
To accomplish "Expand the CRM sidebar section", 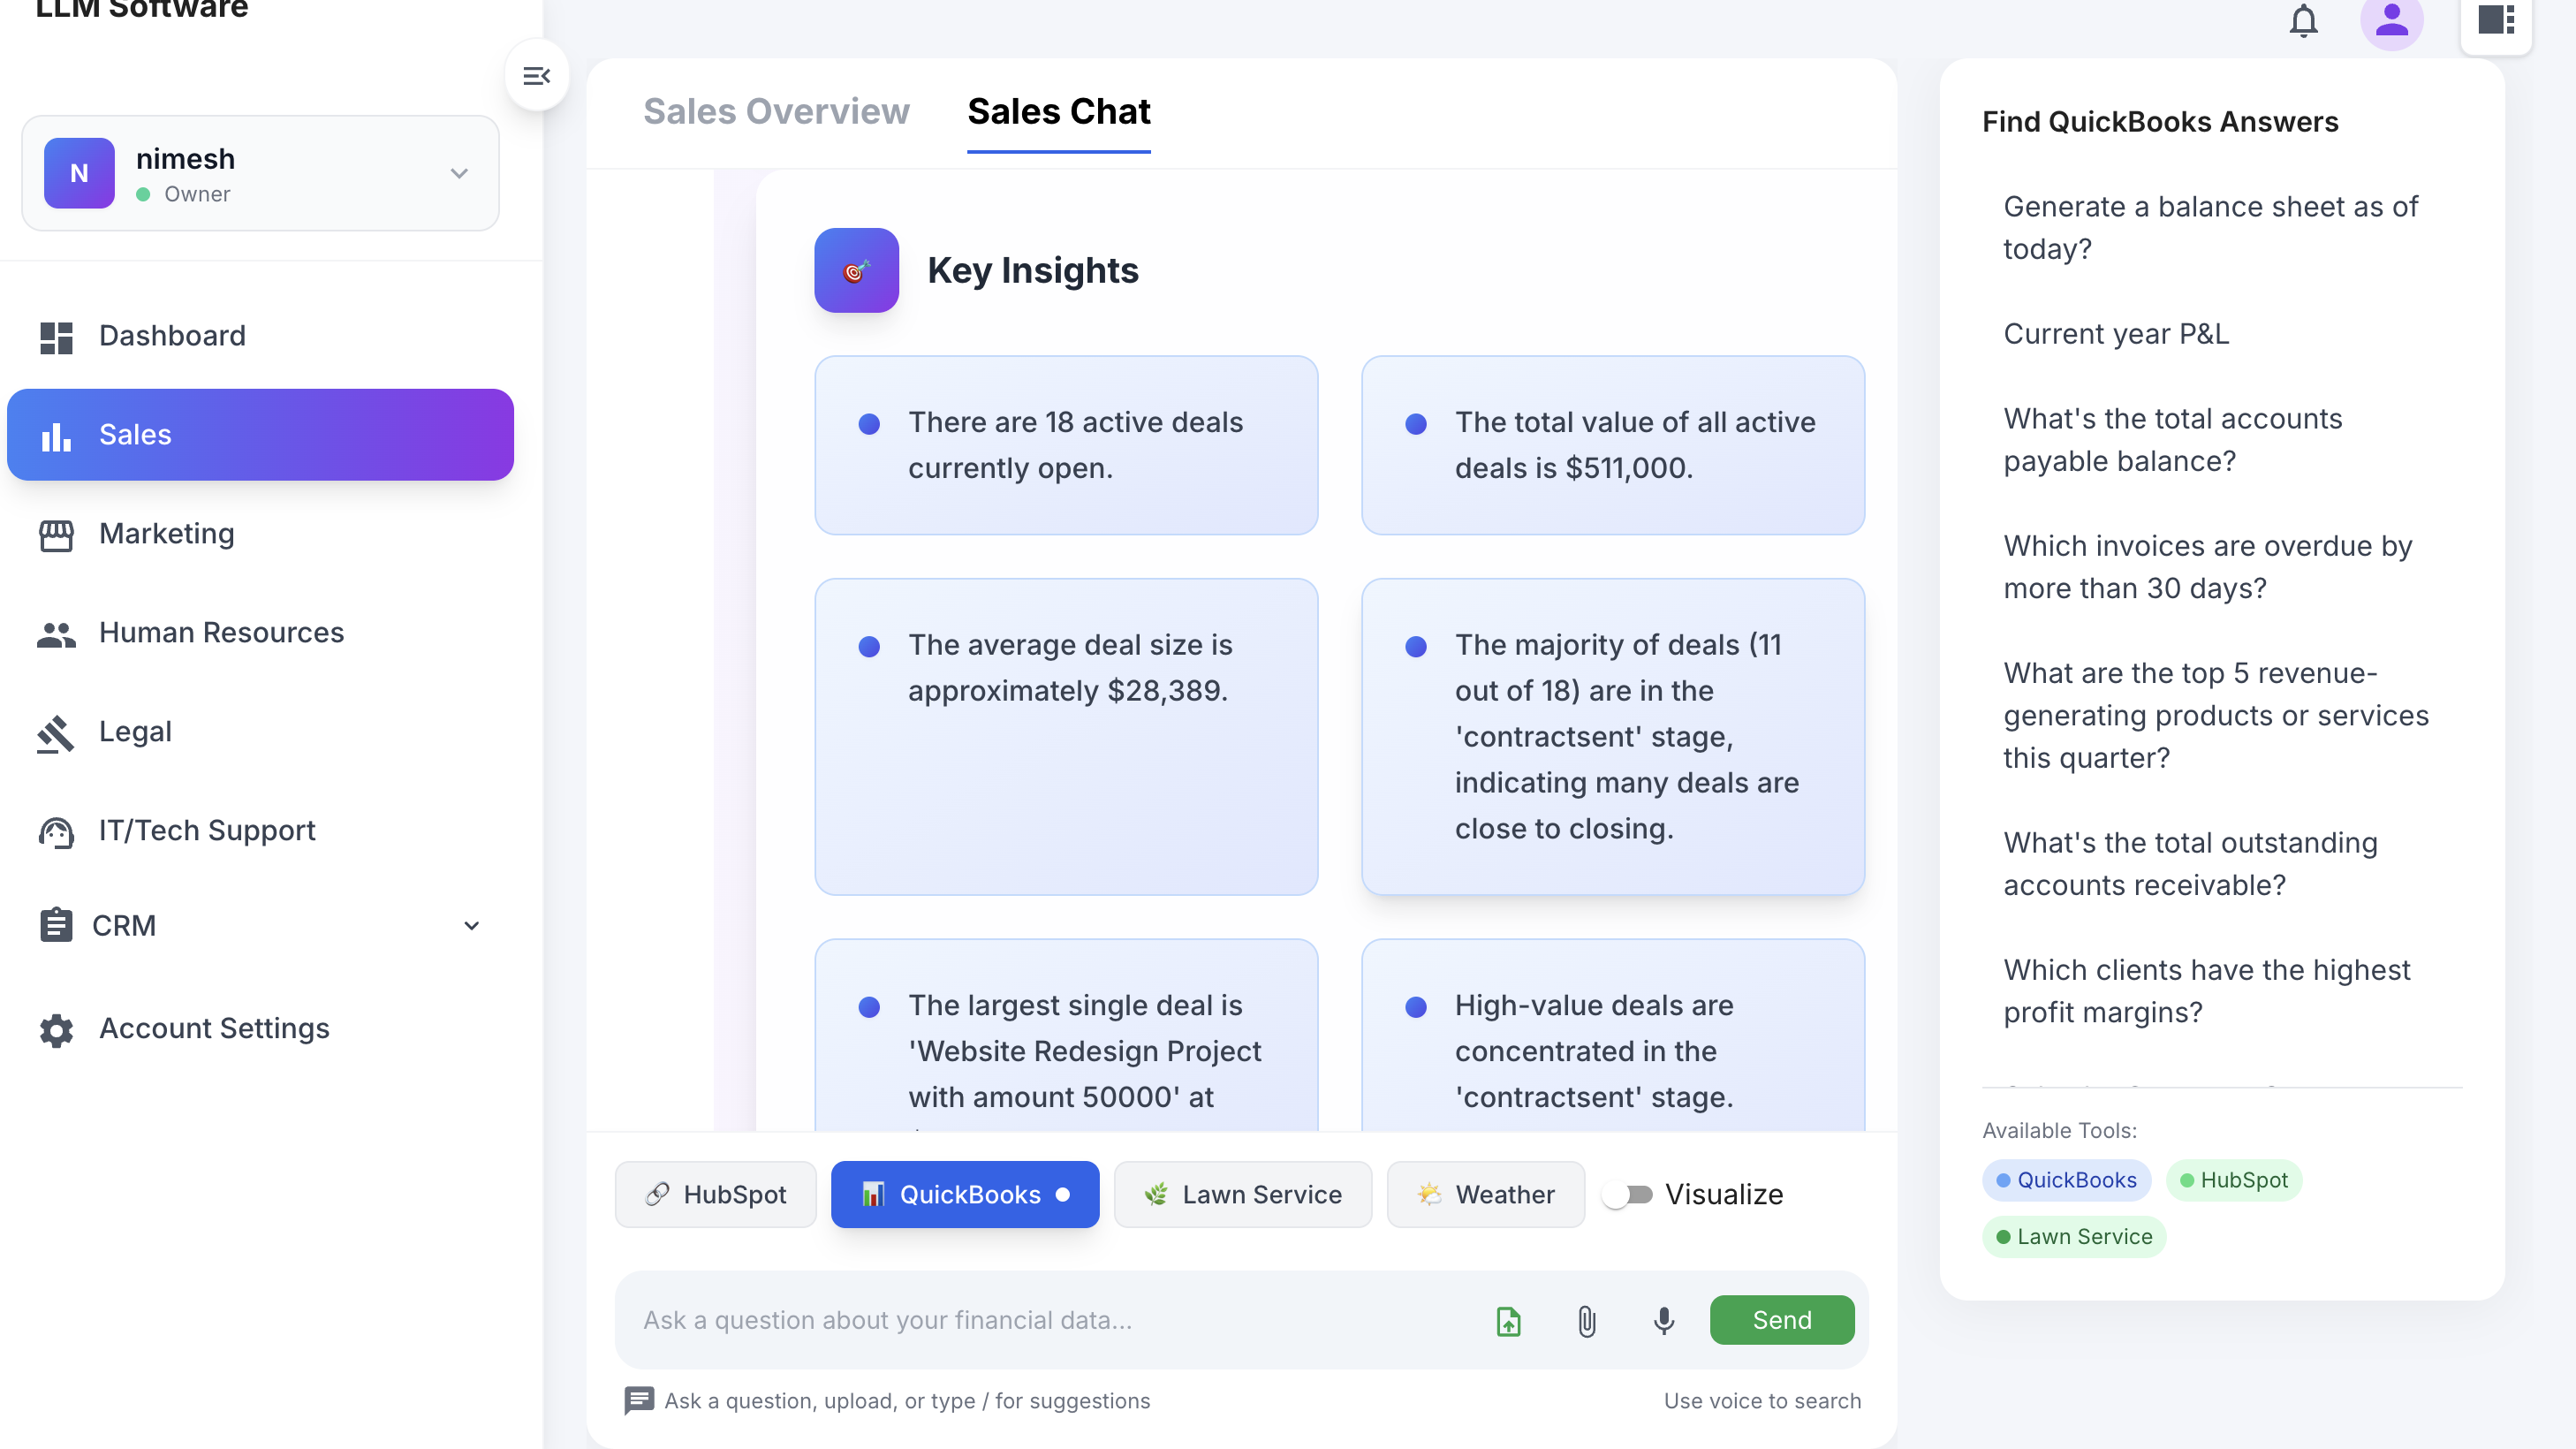I will [471, 925].
